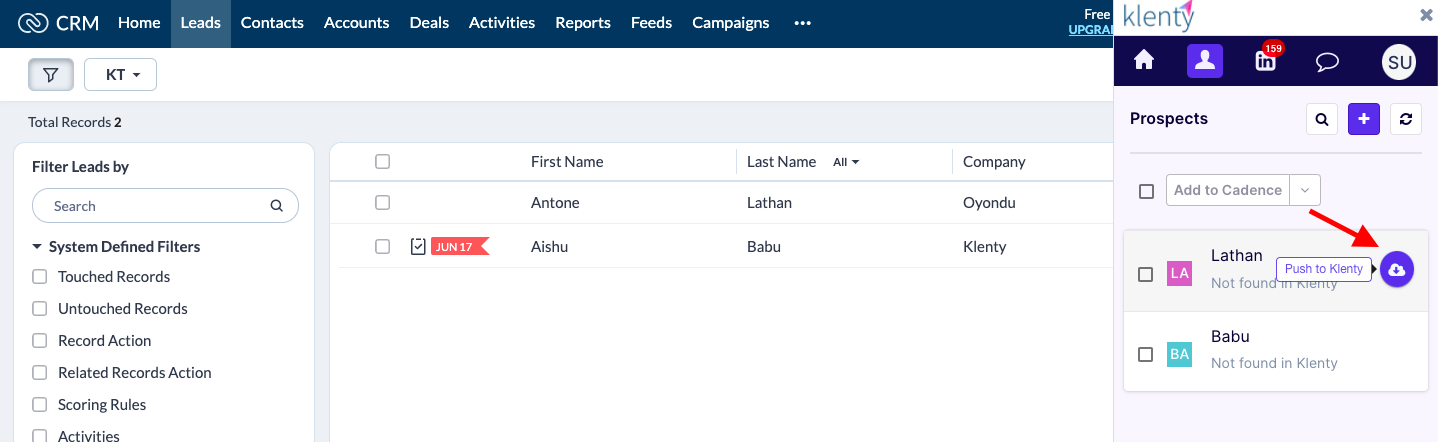This screenshot has width=1438, height=442.
Task: Go to the Deals tab
Action: click(429, 23)
